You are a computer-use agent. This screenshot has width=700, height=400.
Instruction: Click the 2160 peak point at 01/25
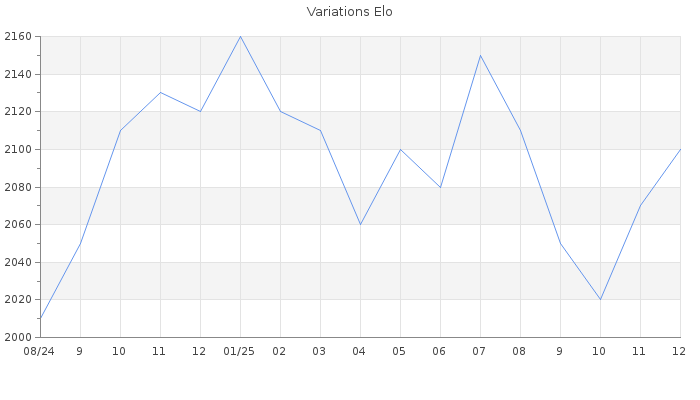click(240, 37)
